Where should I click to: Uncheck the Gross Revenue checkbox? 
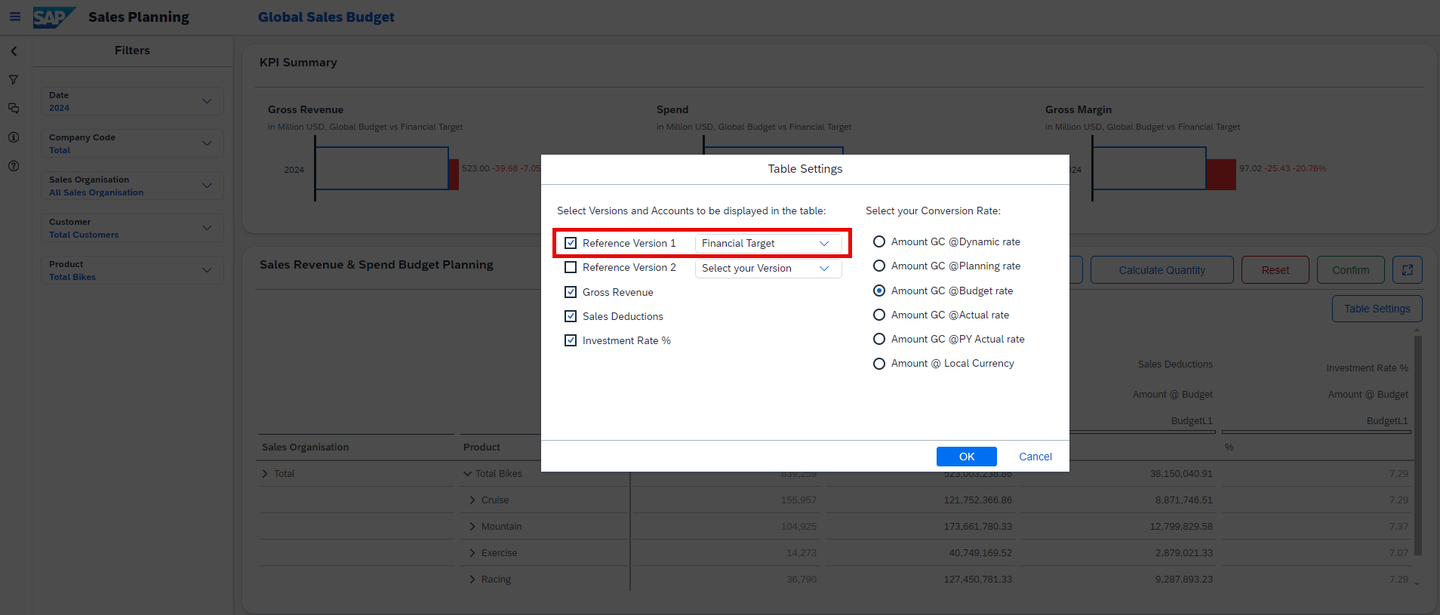click(571, 292)
